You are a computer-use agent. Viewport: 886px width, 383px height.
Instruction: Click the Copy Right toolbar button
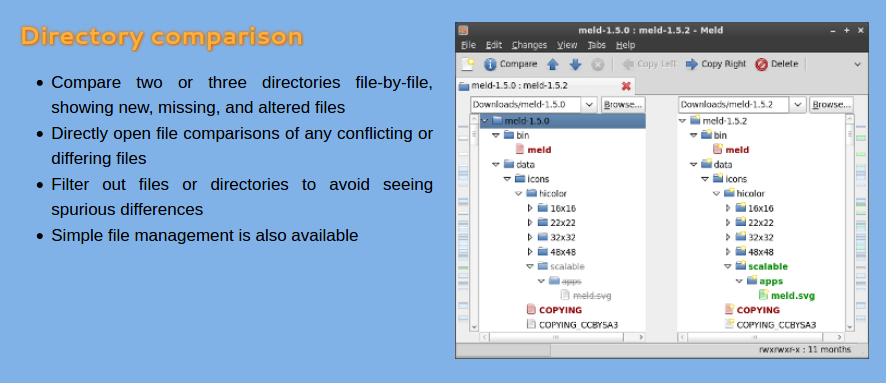(x=715, y=64)
